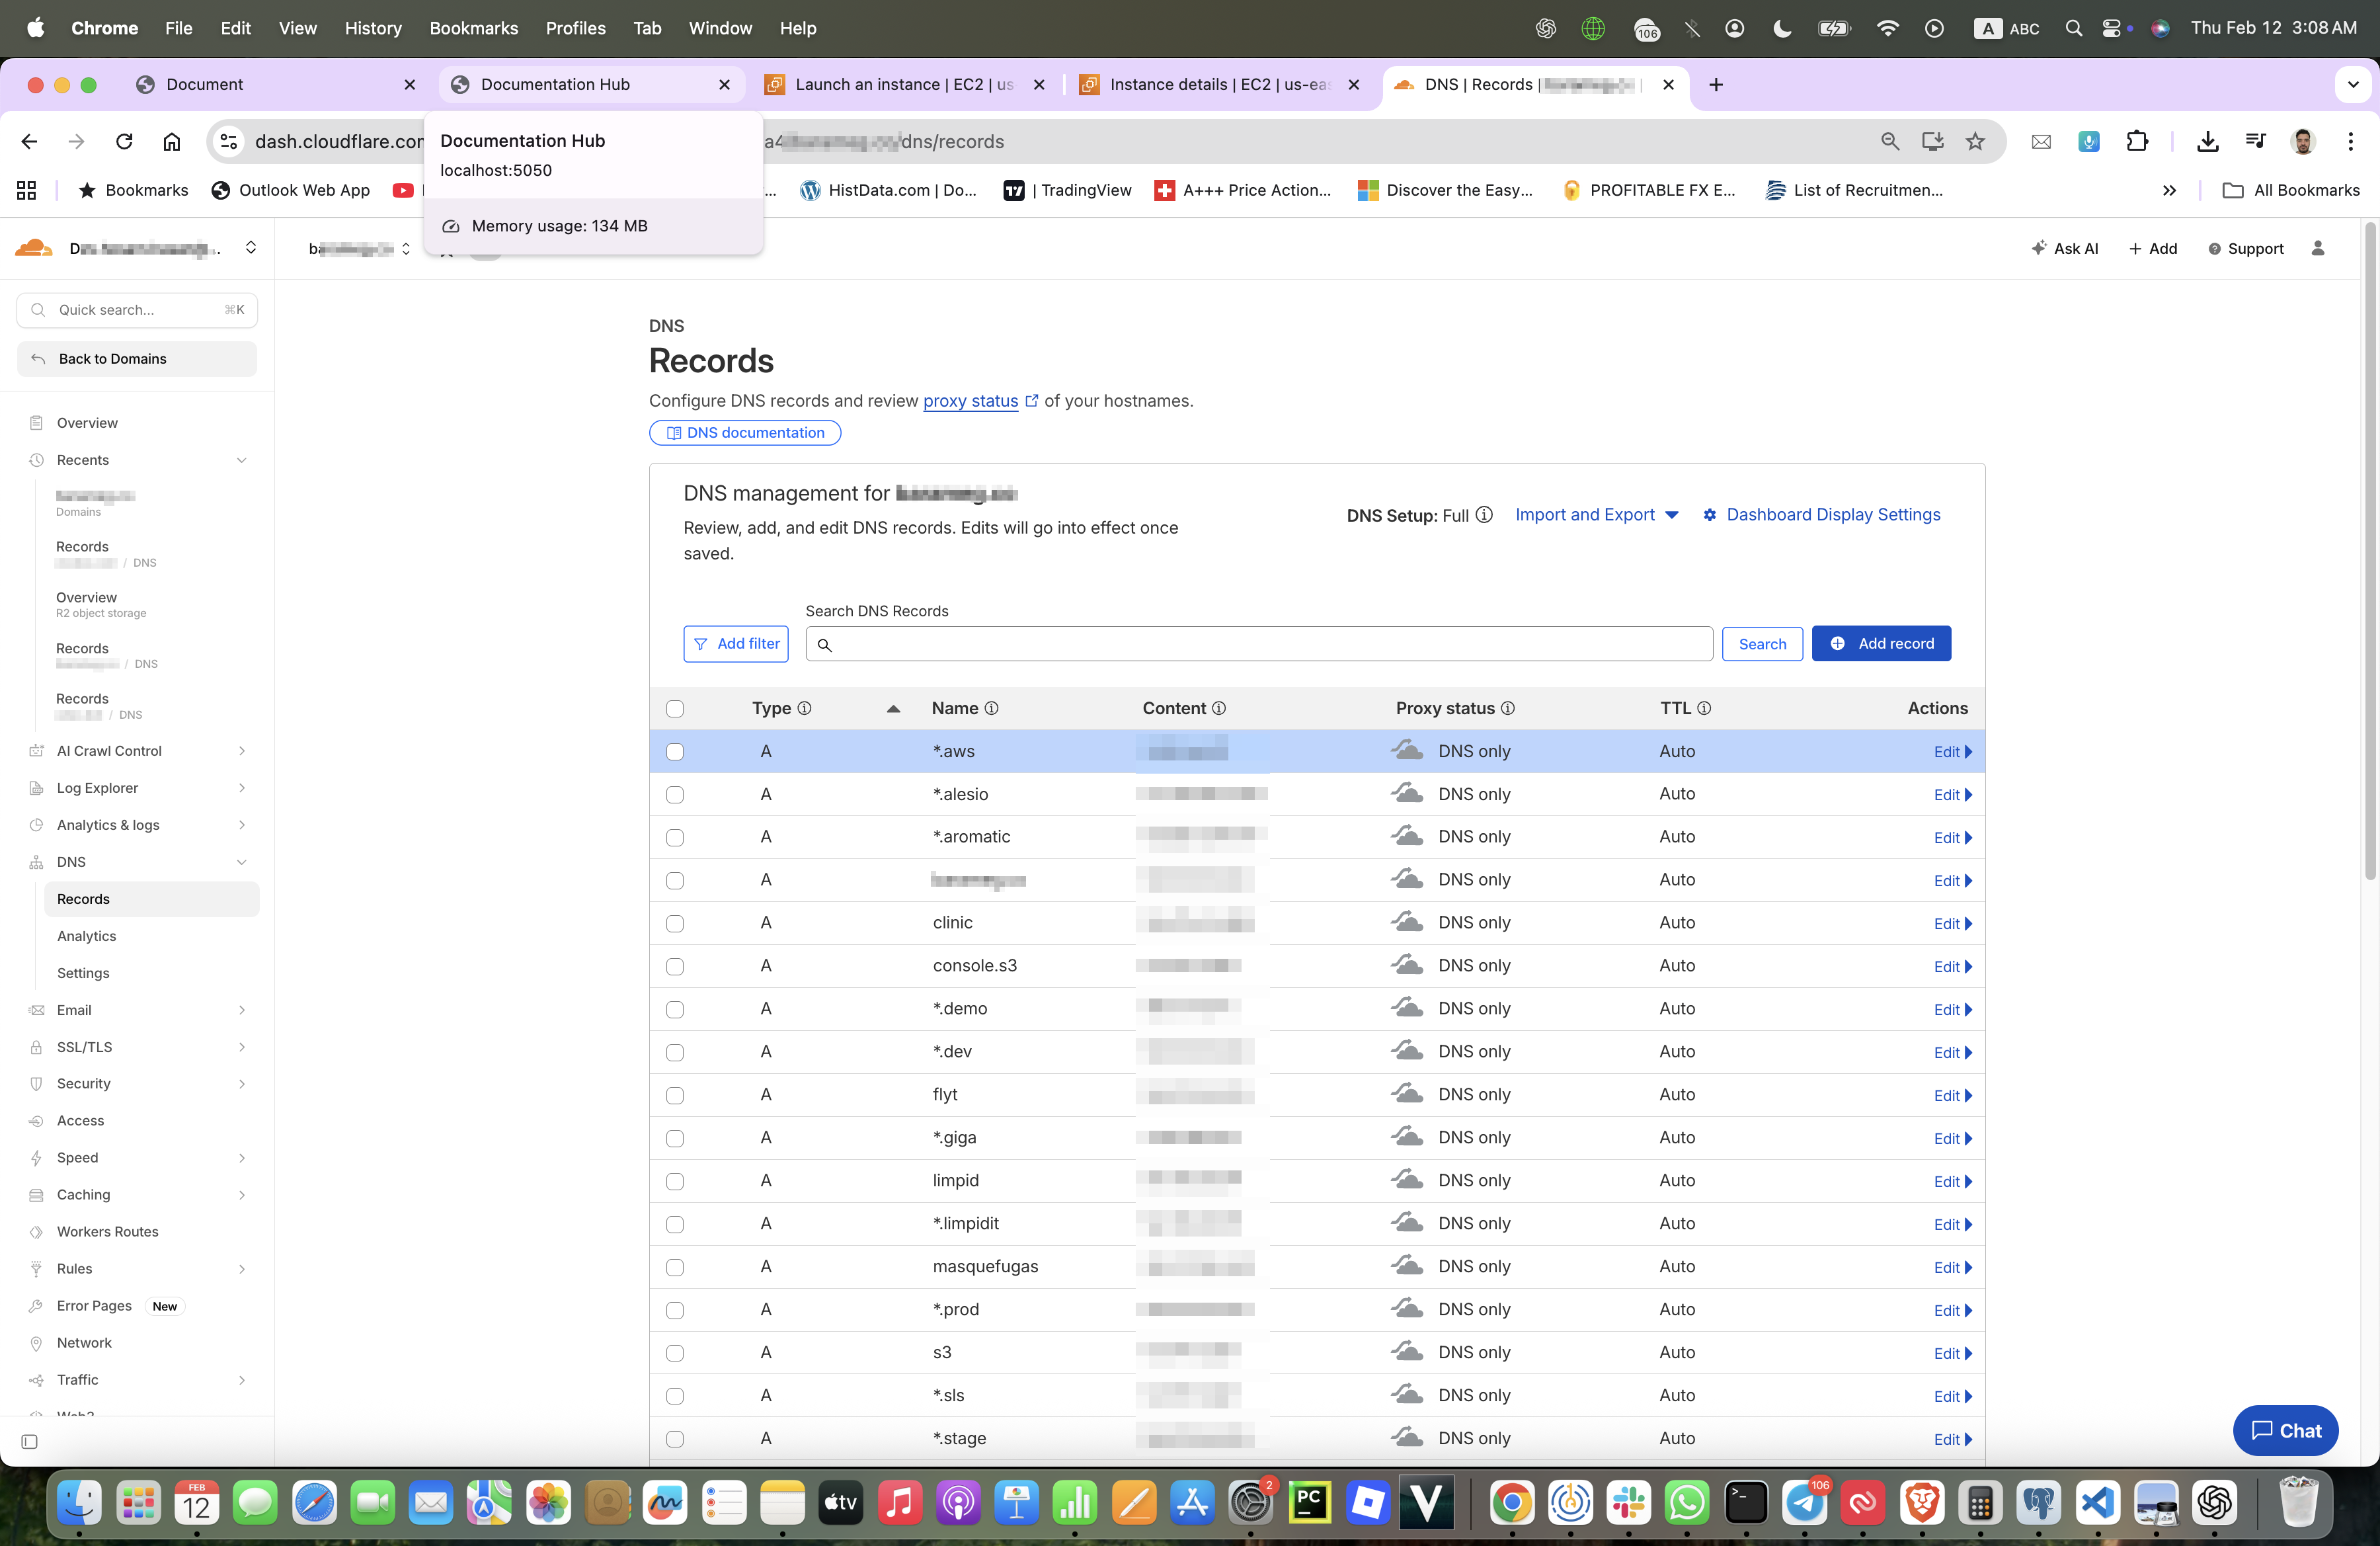Screen dimensions: 2380x1546
Task: Expand the AI Crawl Control section
Action: 241,751
